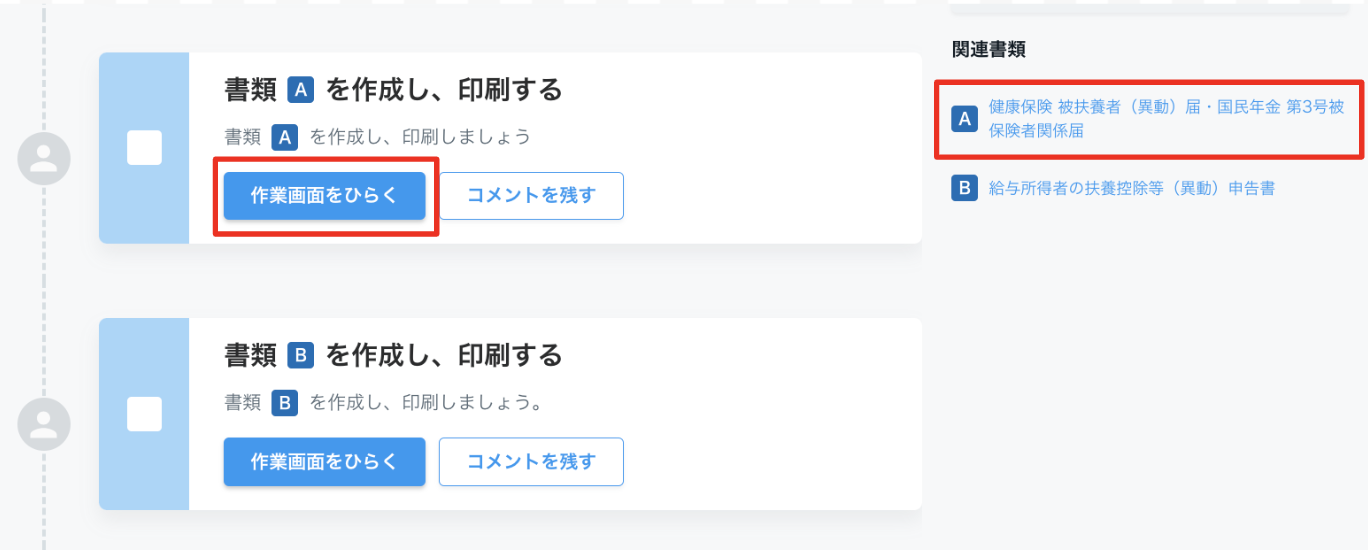Open 作業画面をひらく for the 書類 A task
Image resolution: width=1368 pixels, height=550 pixels.
324,195
